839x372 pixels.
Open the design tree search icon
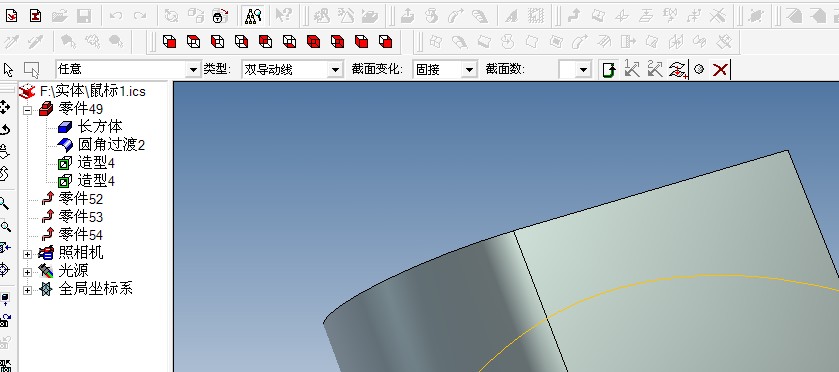(253, 17)
